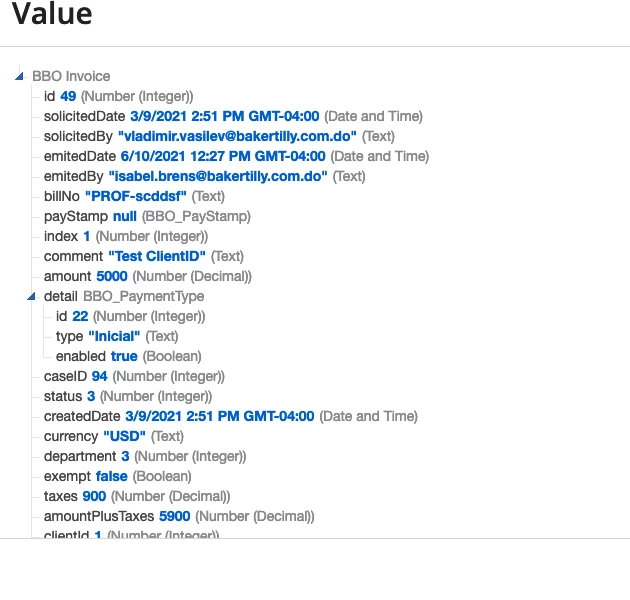Click the Value heading
Image resolution: width=630 pixels, height=600 pixels.
[52, 14]
